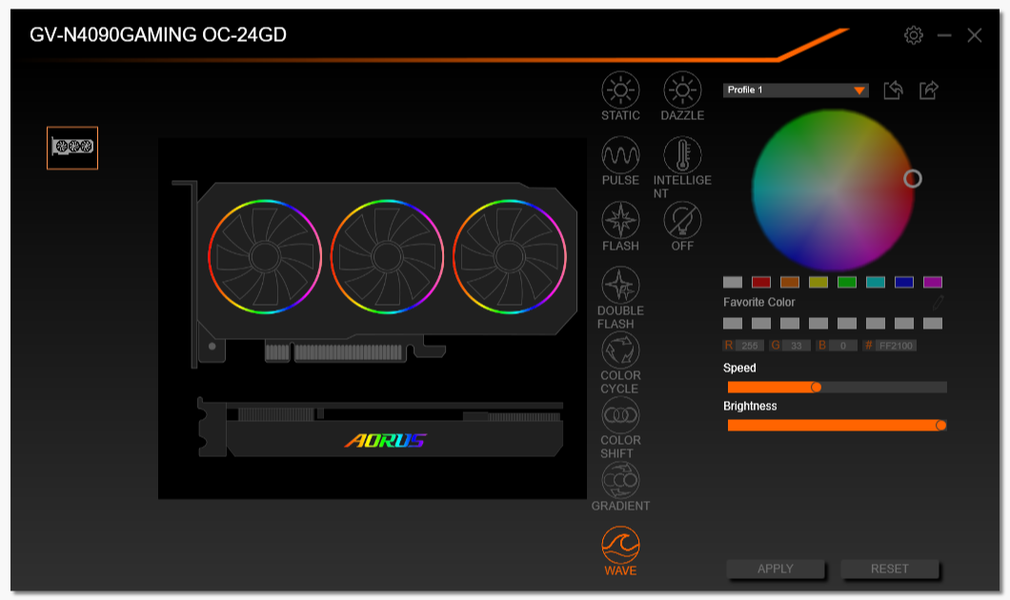This screenshot has width=1010, height=600.
Task: Pick the cyan preset color swatch
Action: (875, 282)
